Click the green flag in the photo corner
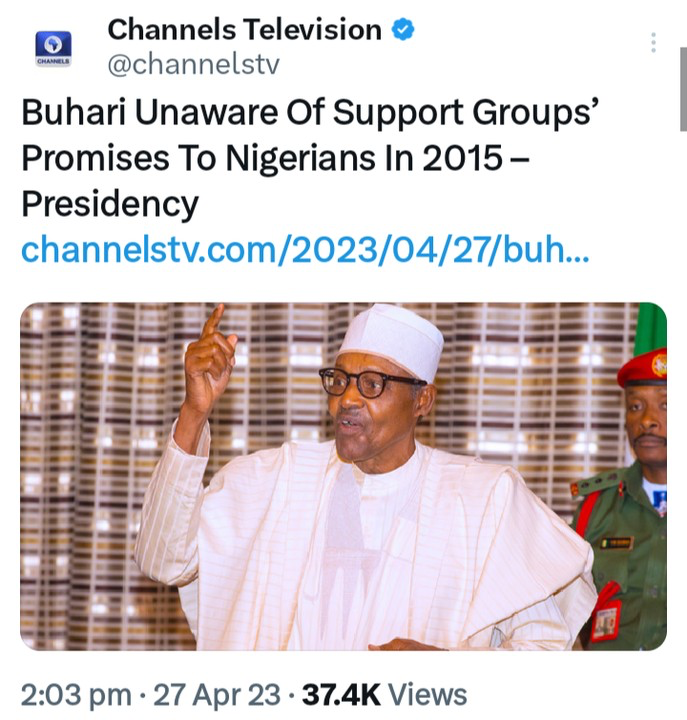This screenshot has width=687, height=720. 650,328
